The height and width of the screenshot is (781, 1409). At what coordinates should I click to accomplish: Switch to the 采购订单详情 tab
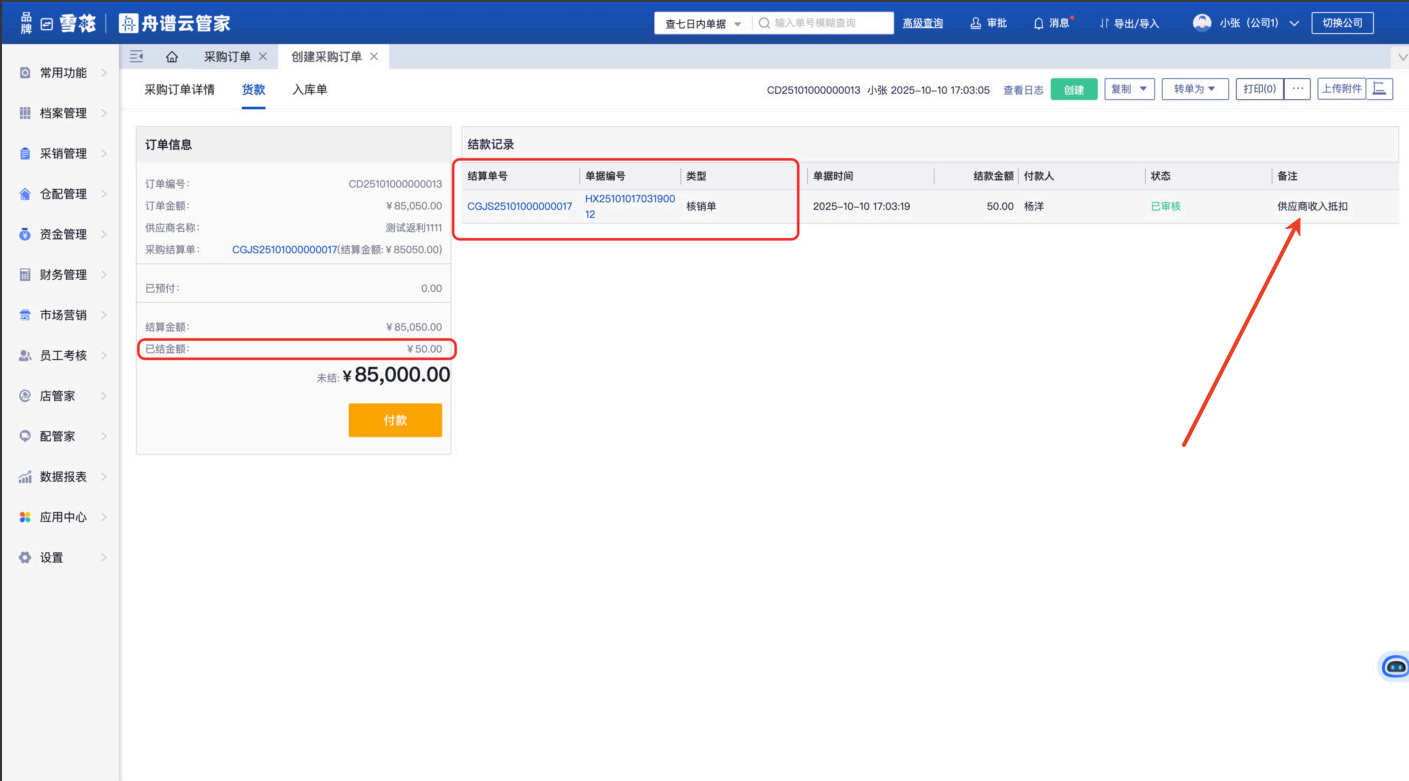179,90
